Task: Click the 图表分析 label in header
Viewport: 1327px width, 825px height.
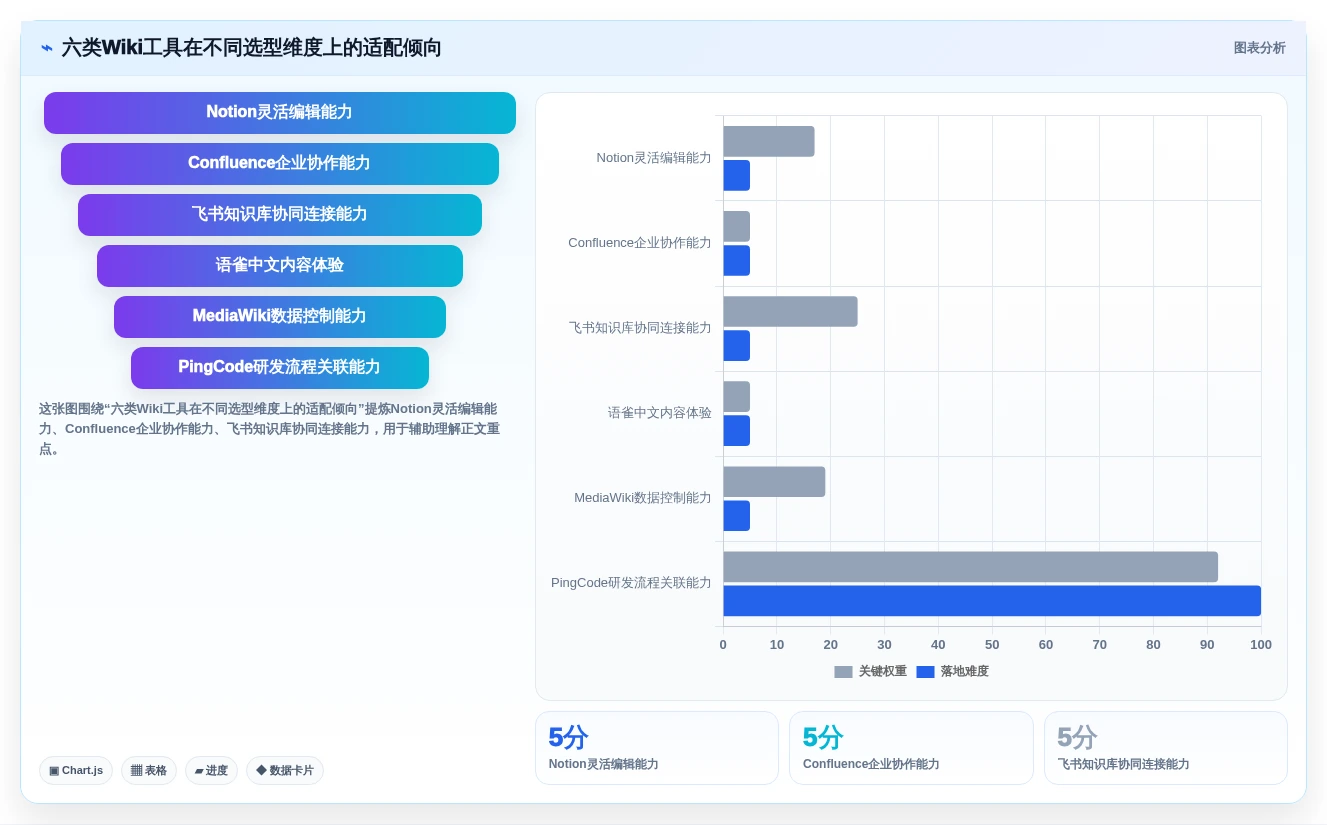Action: tap(1259, 48)
